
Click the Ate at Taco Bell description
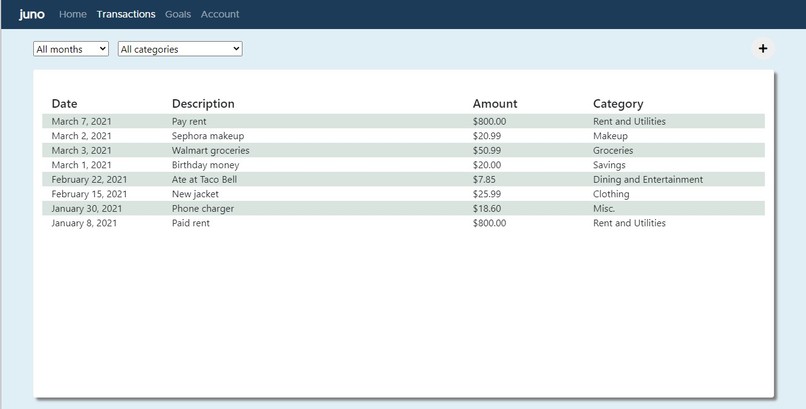(204, 179)
